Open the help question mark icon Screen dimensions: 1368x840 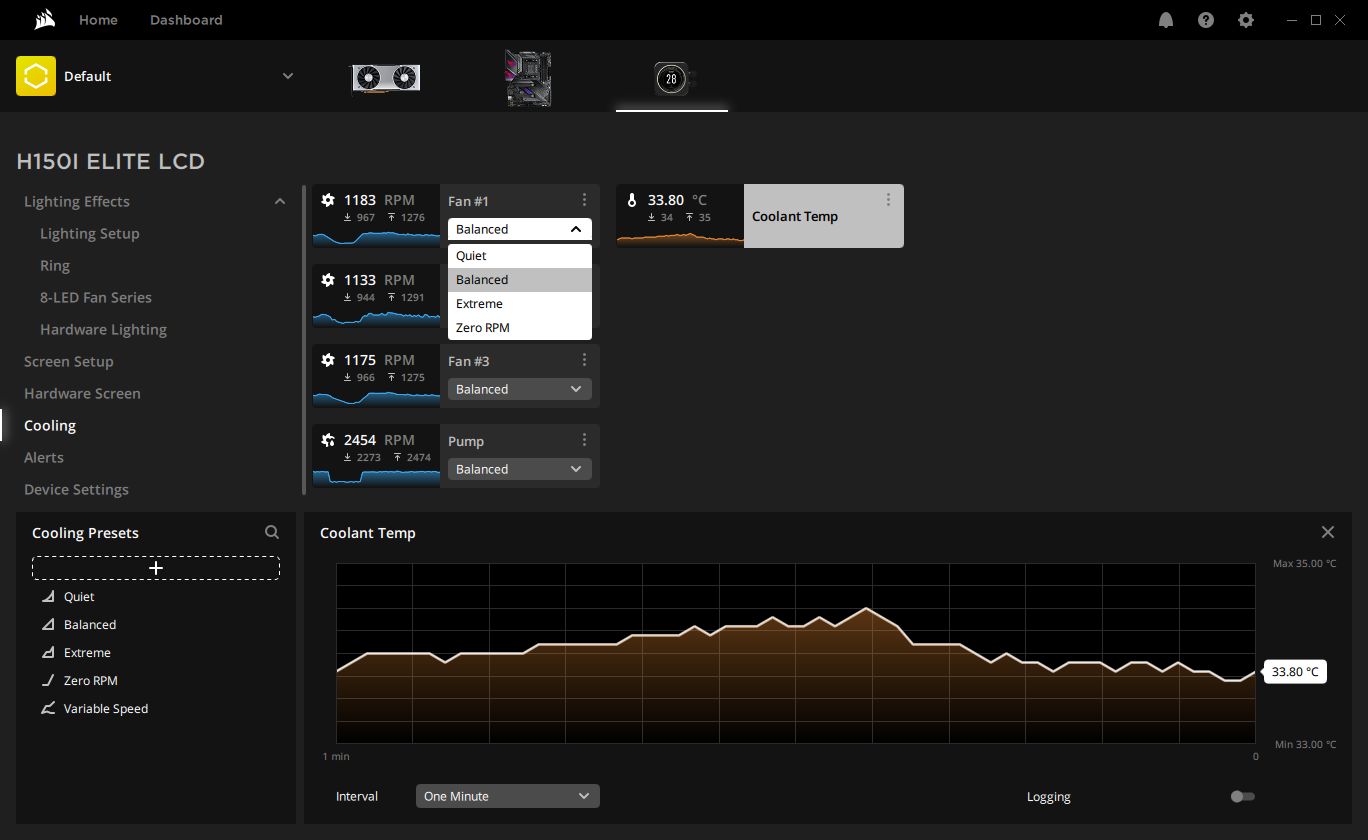[1206, 20]
